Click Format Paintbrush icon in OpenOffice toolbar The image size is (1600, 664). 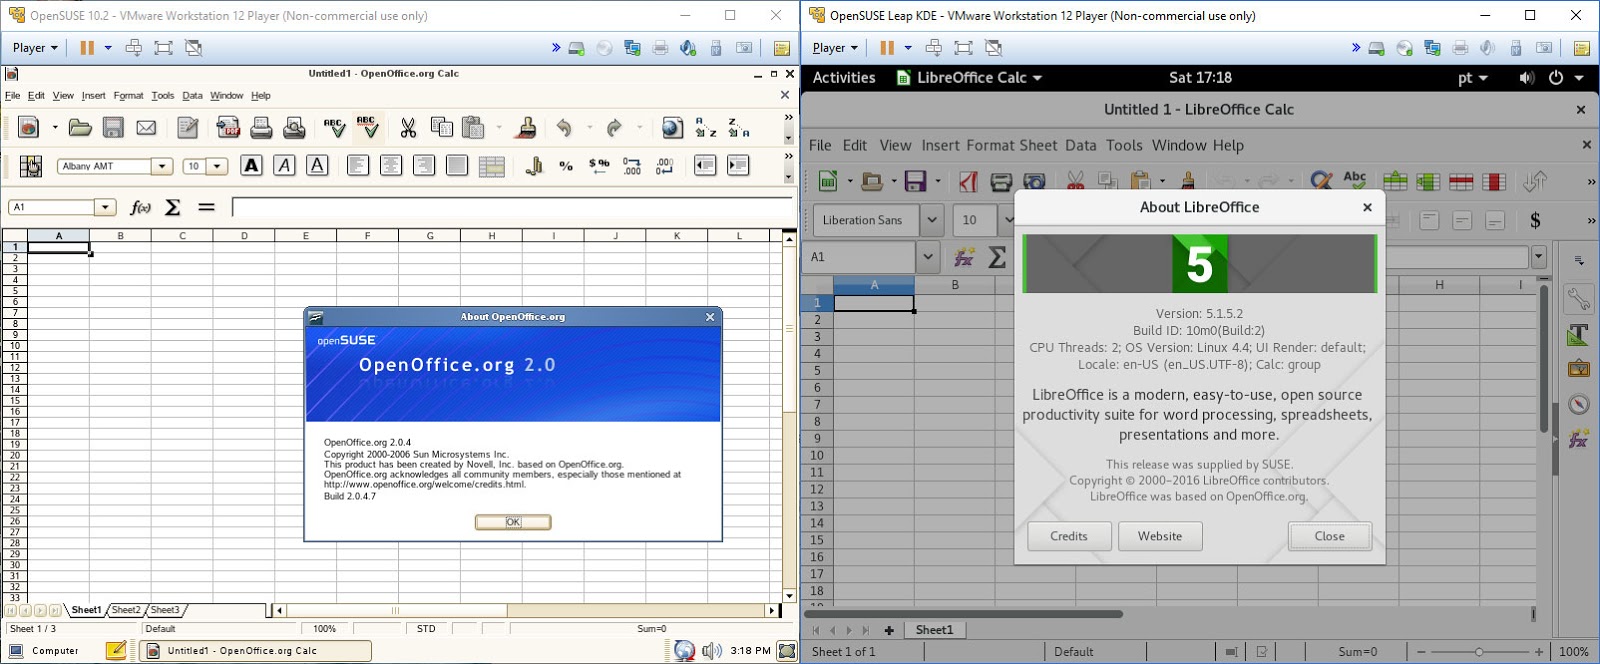click(x=526, y=128)
